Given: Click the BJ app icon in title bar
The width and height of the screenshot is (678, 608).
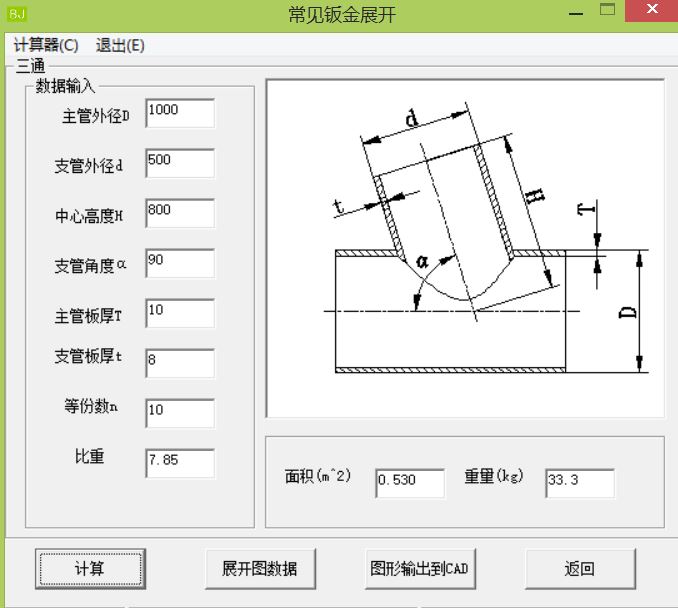Looking at the screenshot, I should point(14,14).
